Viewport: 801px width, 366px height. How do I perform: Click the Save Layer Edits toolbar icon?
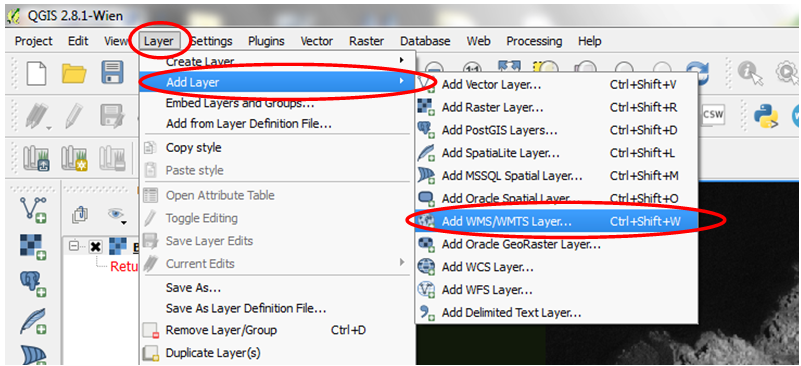(111, 116)
